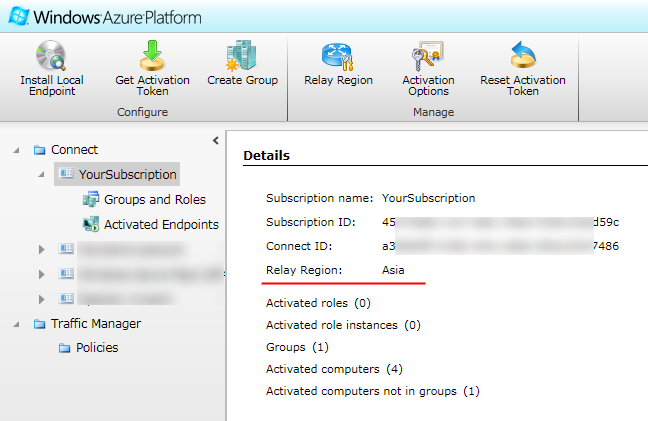
Task: Click the Get Activation Token icon
Action: pyautogui.click(x=152, y=55)
